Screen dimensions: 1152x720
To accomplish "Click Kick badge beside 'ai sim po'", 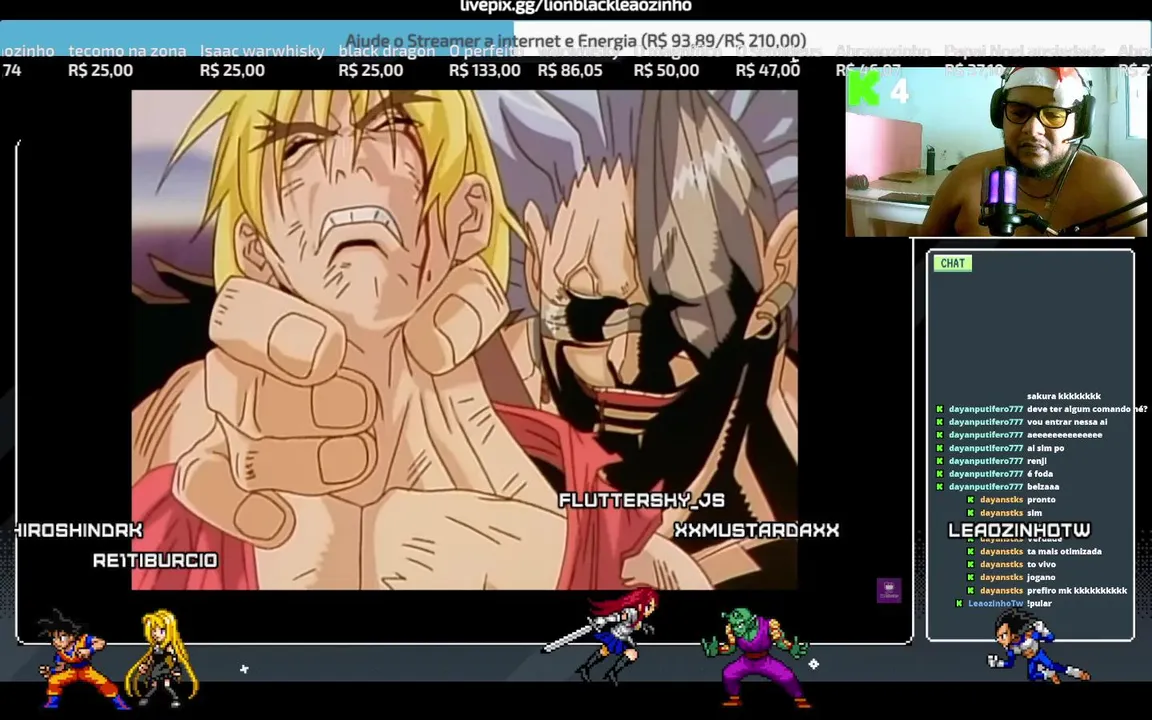I will click(x=939, y=448).
